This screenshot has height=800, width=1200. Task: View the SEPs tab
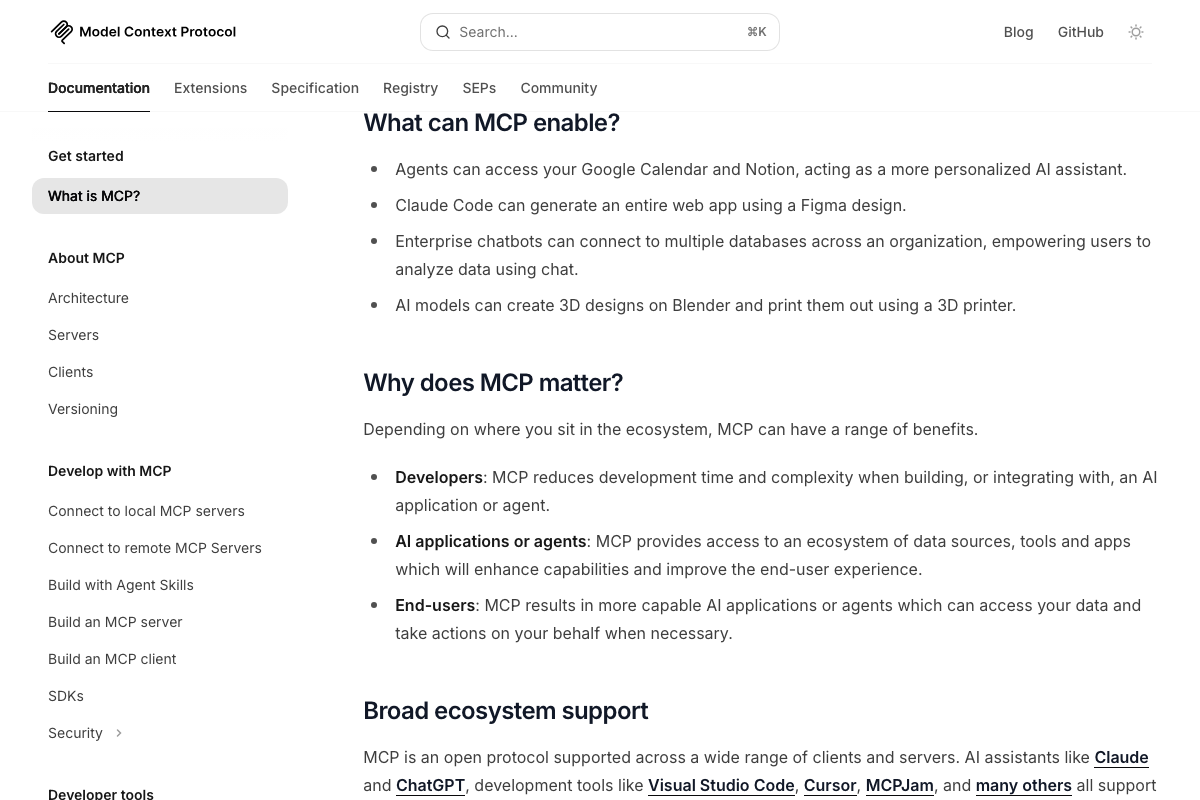click(x=479, y=88)
